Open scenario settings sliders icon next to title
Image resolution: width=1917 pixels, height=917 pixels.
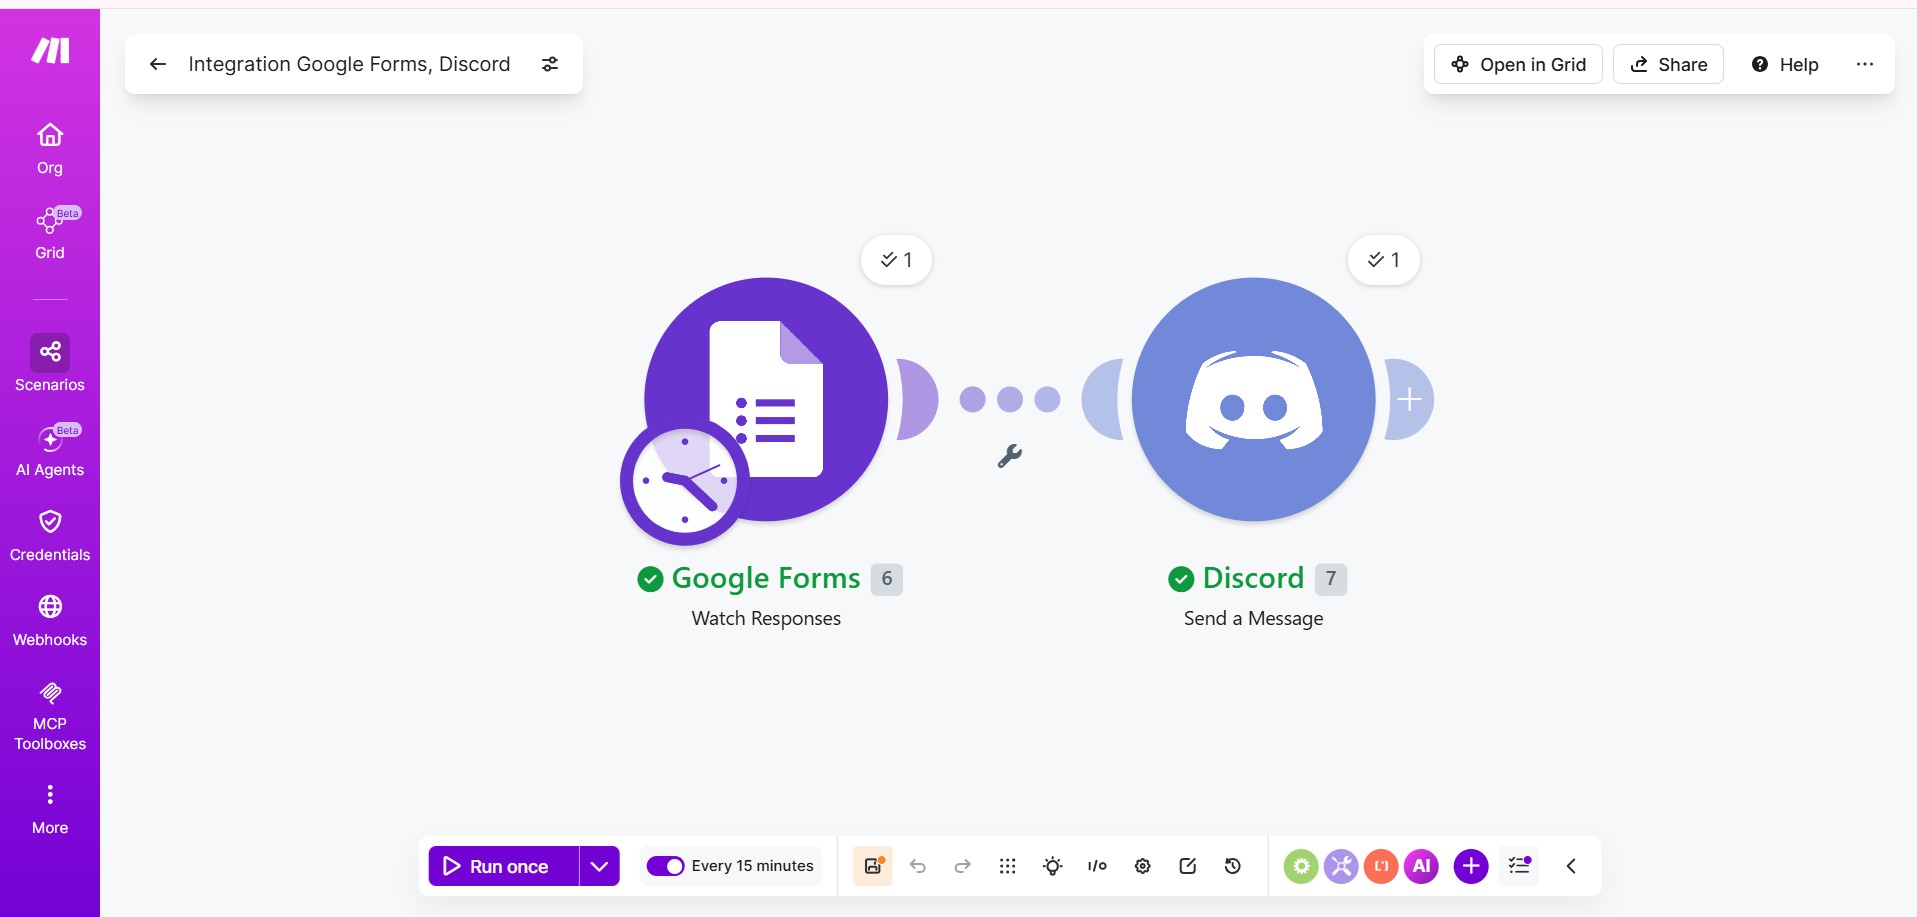click(550, 64)
